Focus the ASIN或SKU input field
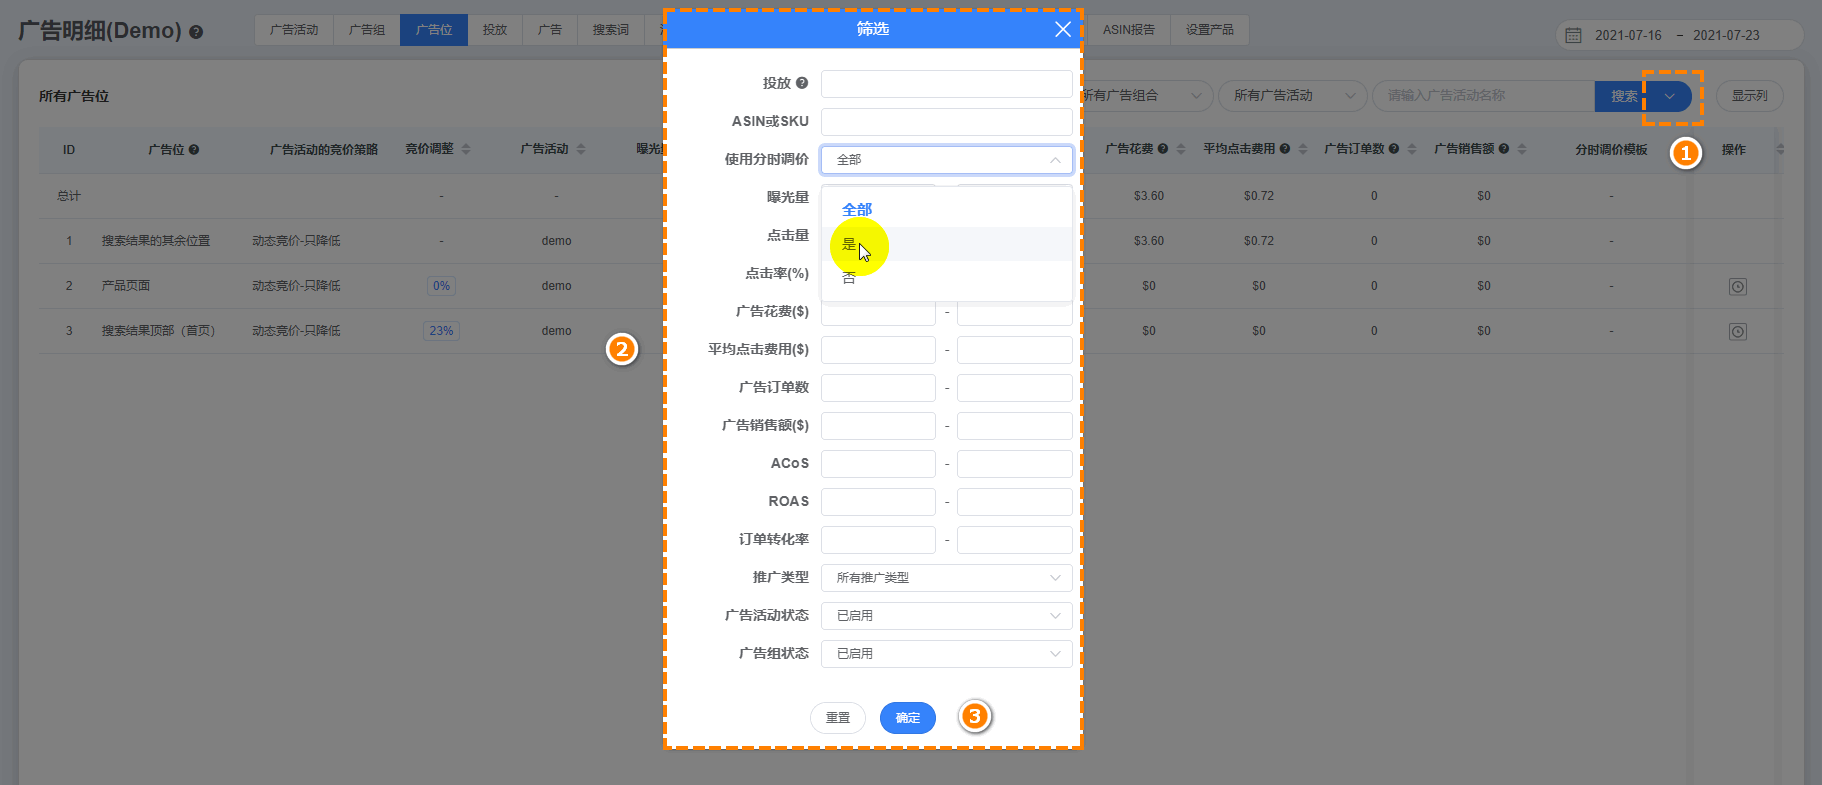Screen dimensions: 1822x785 [946, 122]
